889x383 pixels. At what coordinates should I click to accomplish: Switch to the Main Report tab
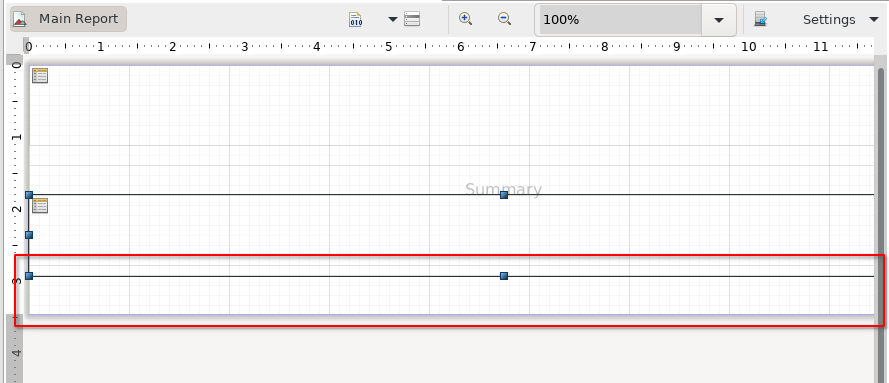tap(68, 19)
